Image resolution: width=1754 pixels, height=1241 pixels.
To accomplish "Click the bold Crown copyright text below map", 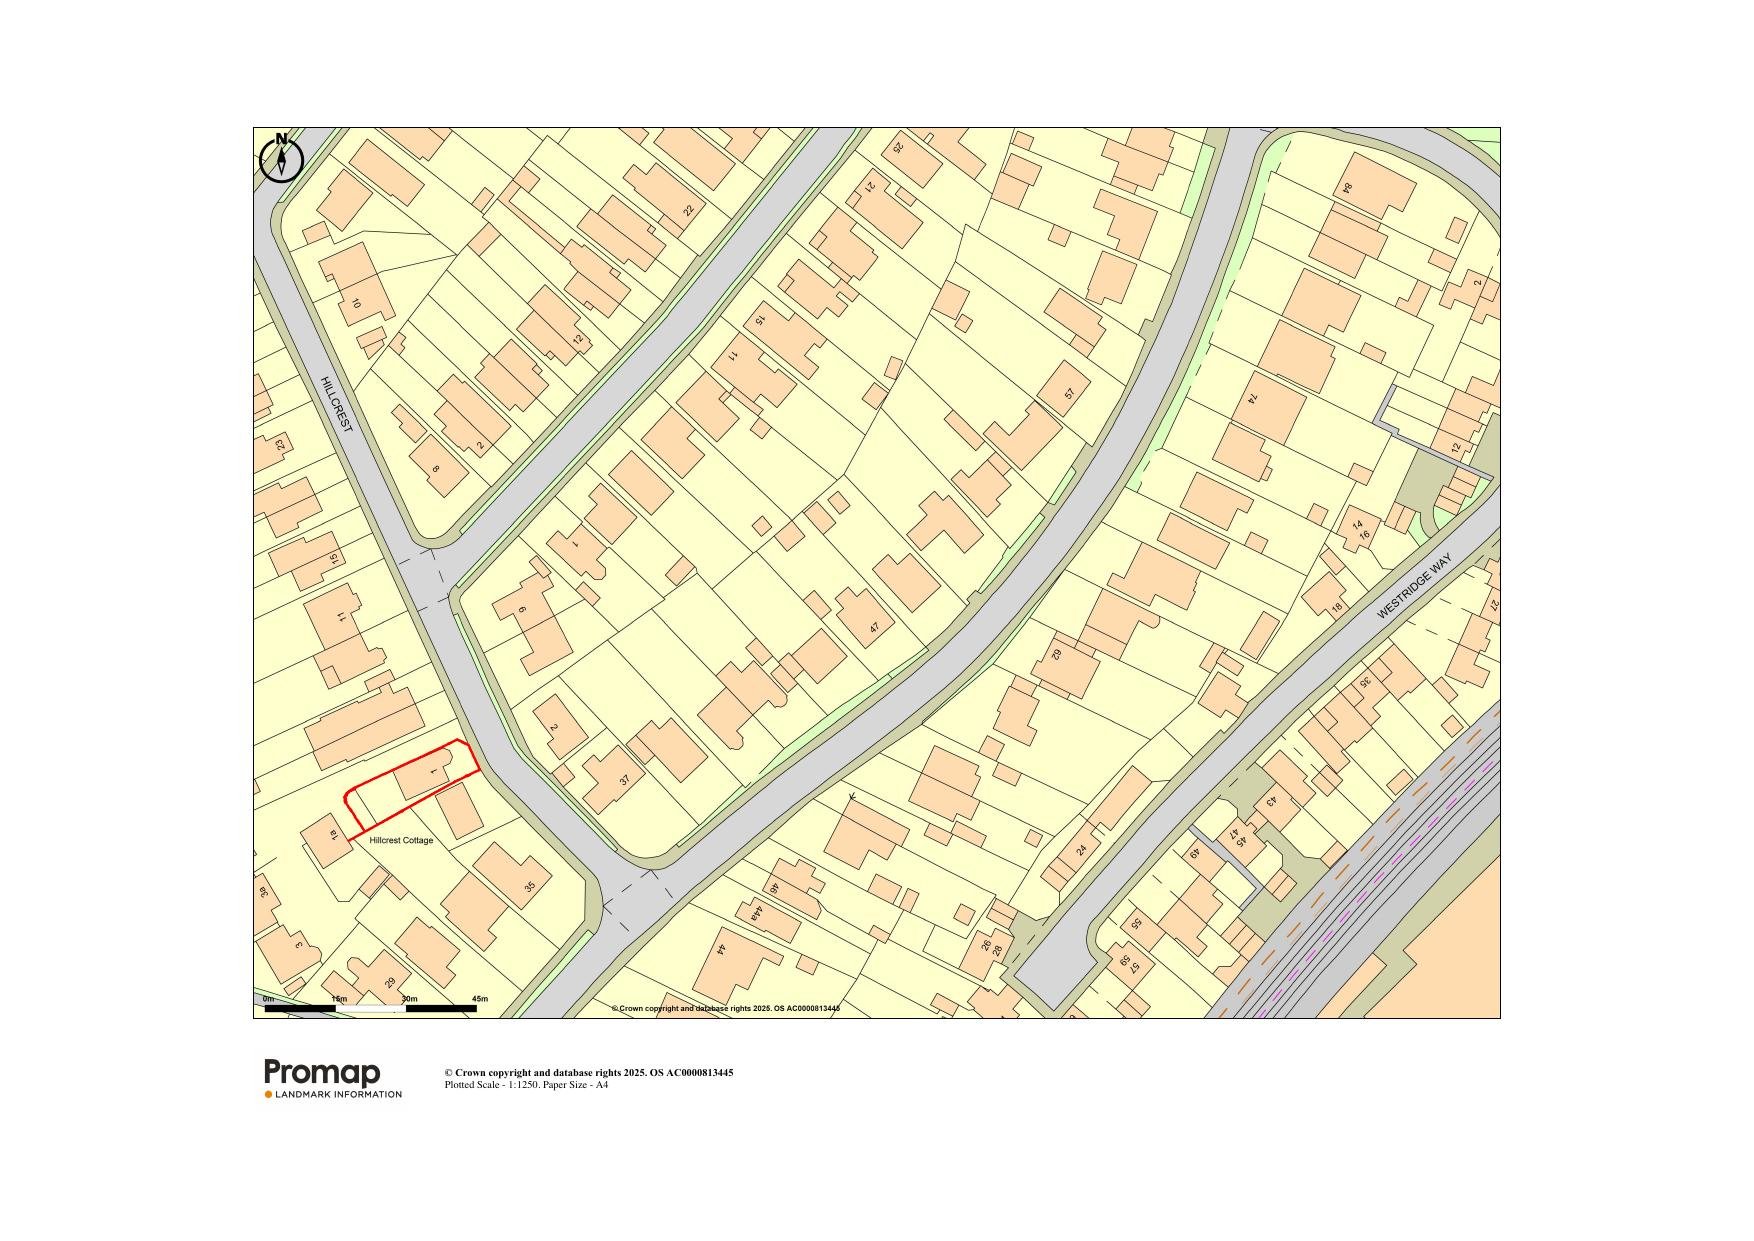I will [588, 1073].
